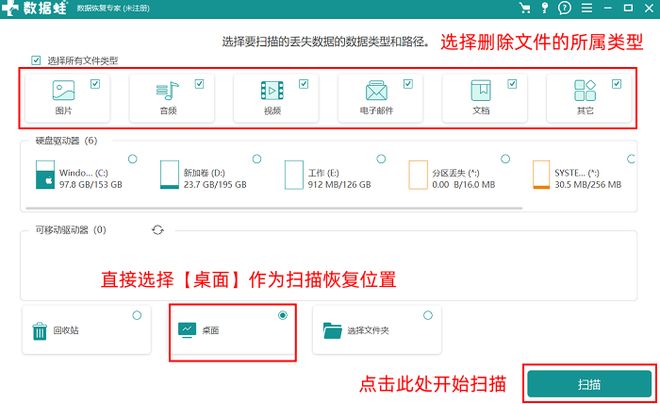Click the 回收站 recycle bin icon
The height and width of the screenshot is (404, 660).
pos(40,331)
